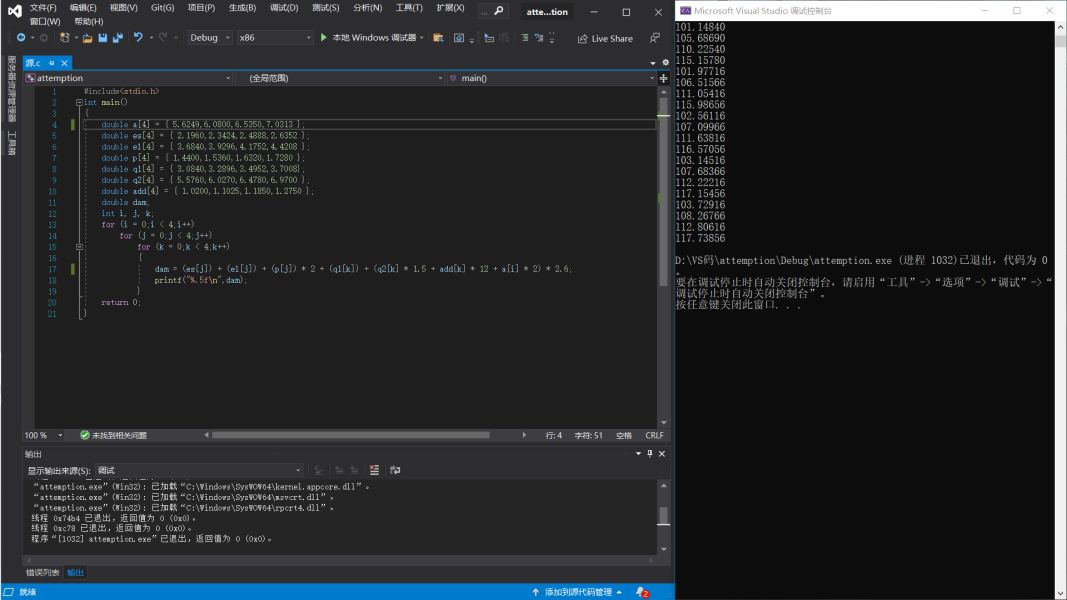Undo the last edit via undo arrow
Image resolution: width=1067 pixels, height=600 pixels.
(138, 37)
